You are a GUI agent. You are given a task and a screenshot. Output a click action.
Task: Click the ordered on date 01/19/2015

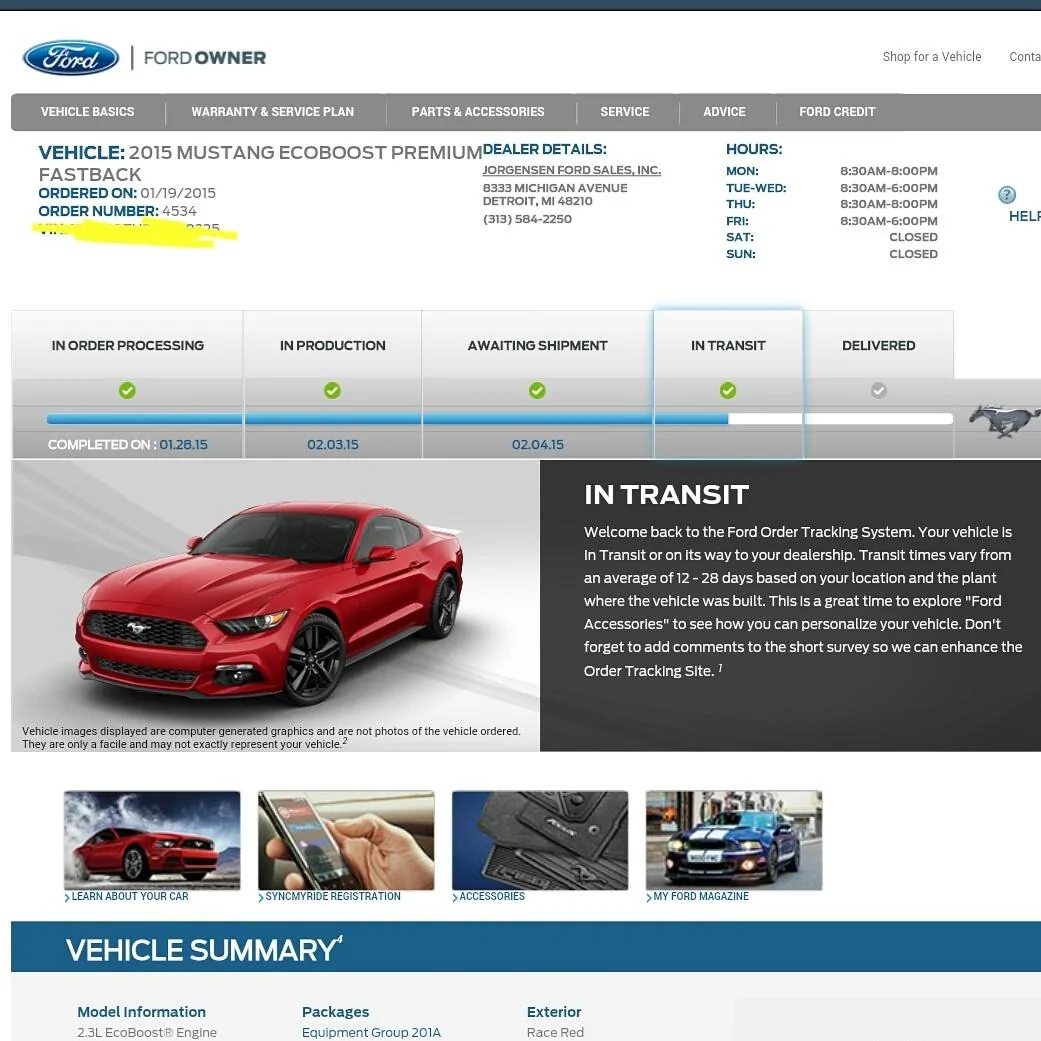(178, 193)
